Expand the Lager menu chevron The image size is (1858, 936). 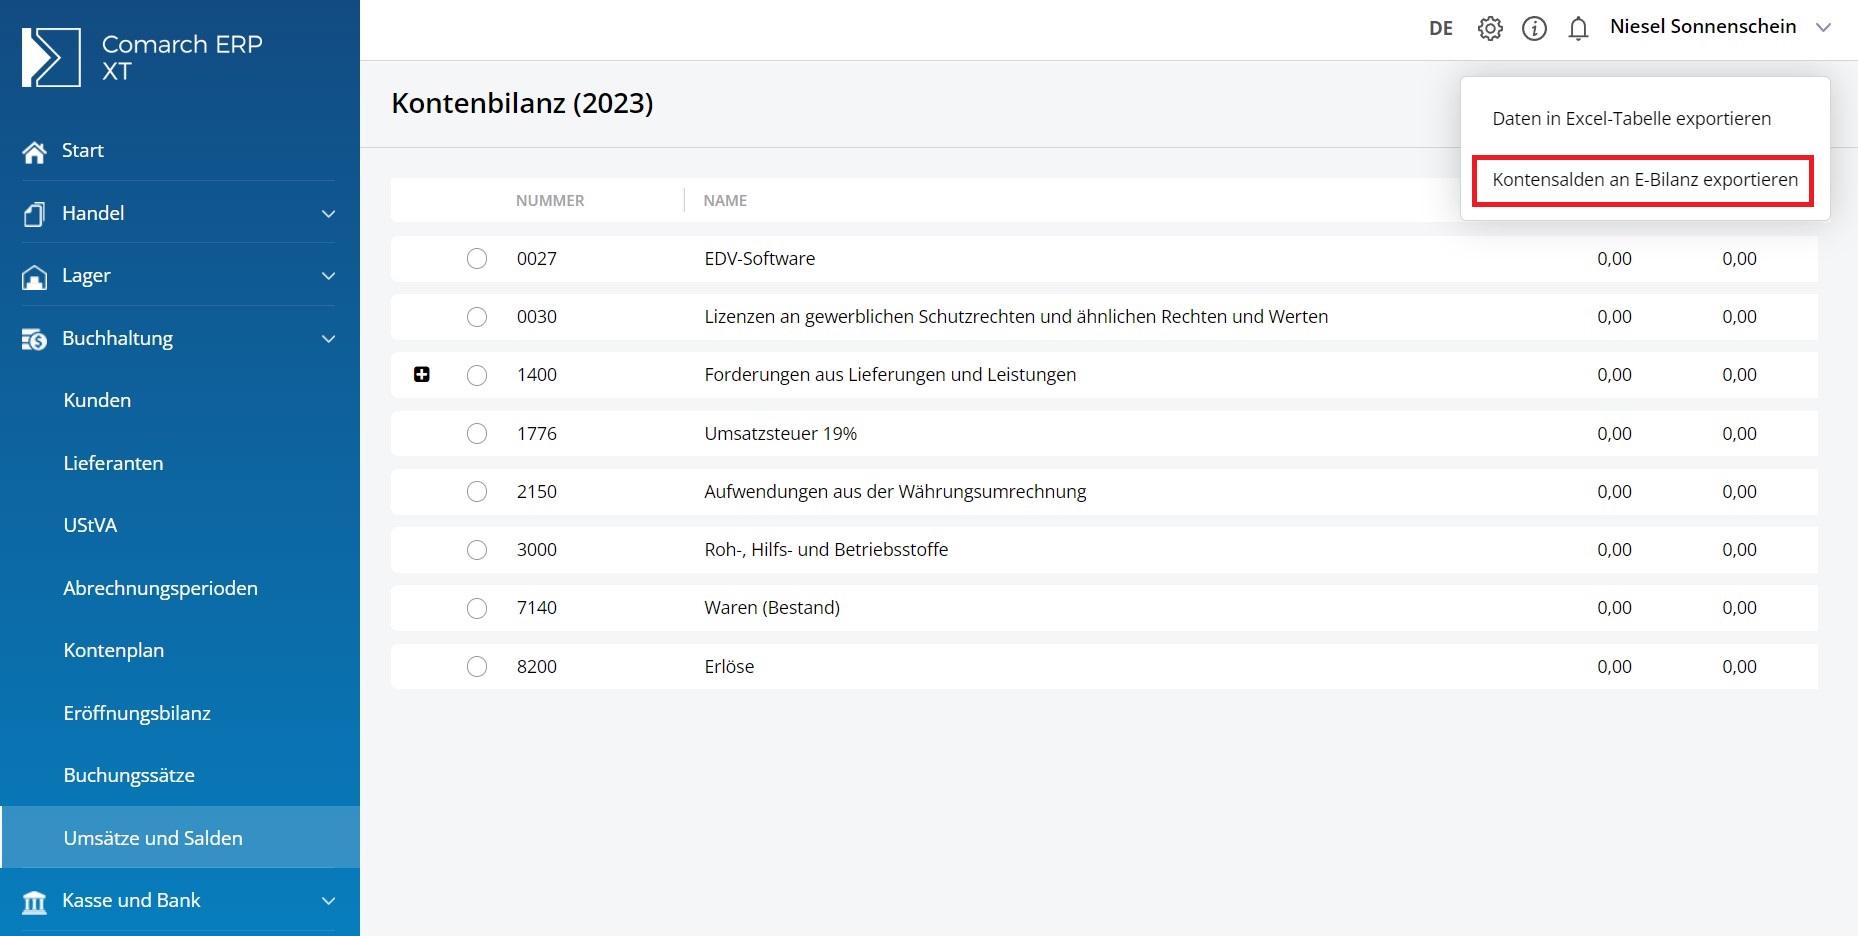pyautogui.click(x=328, y=276)
